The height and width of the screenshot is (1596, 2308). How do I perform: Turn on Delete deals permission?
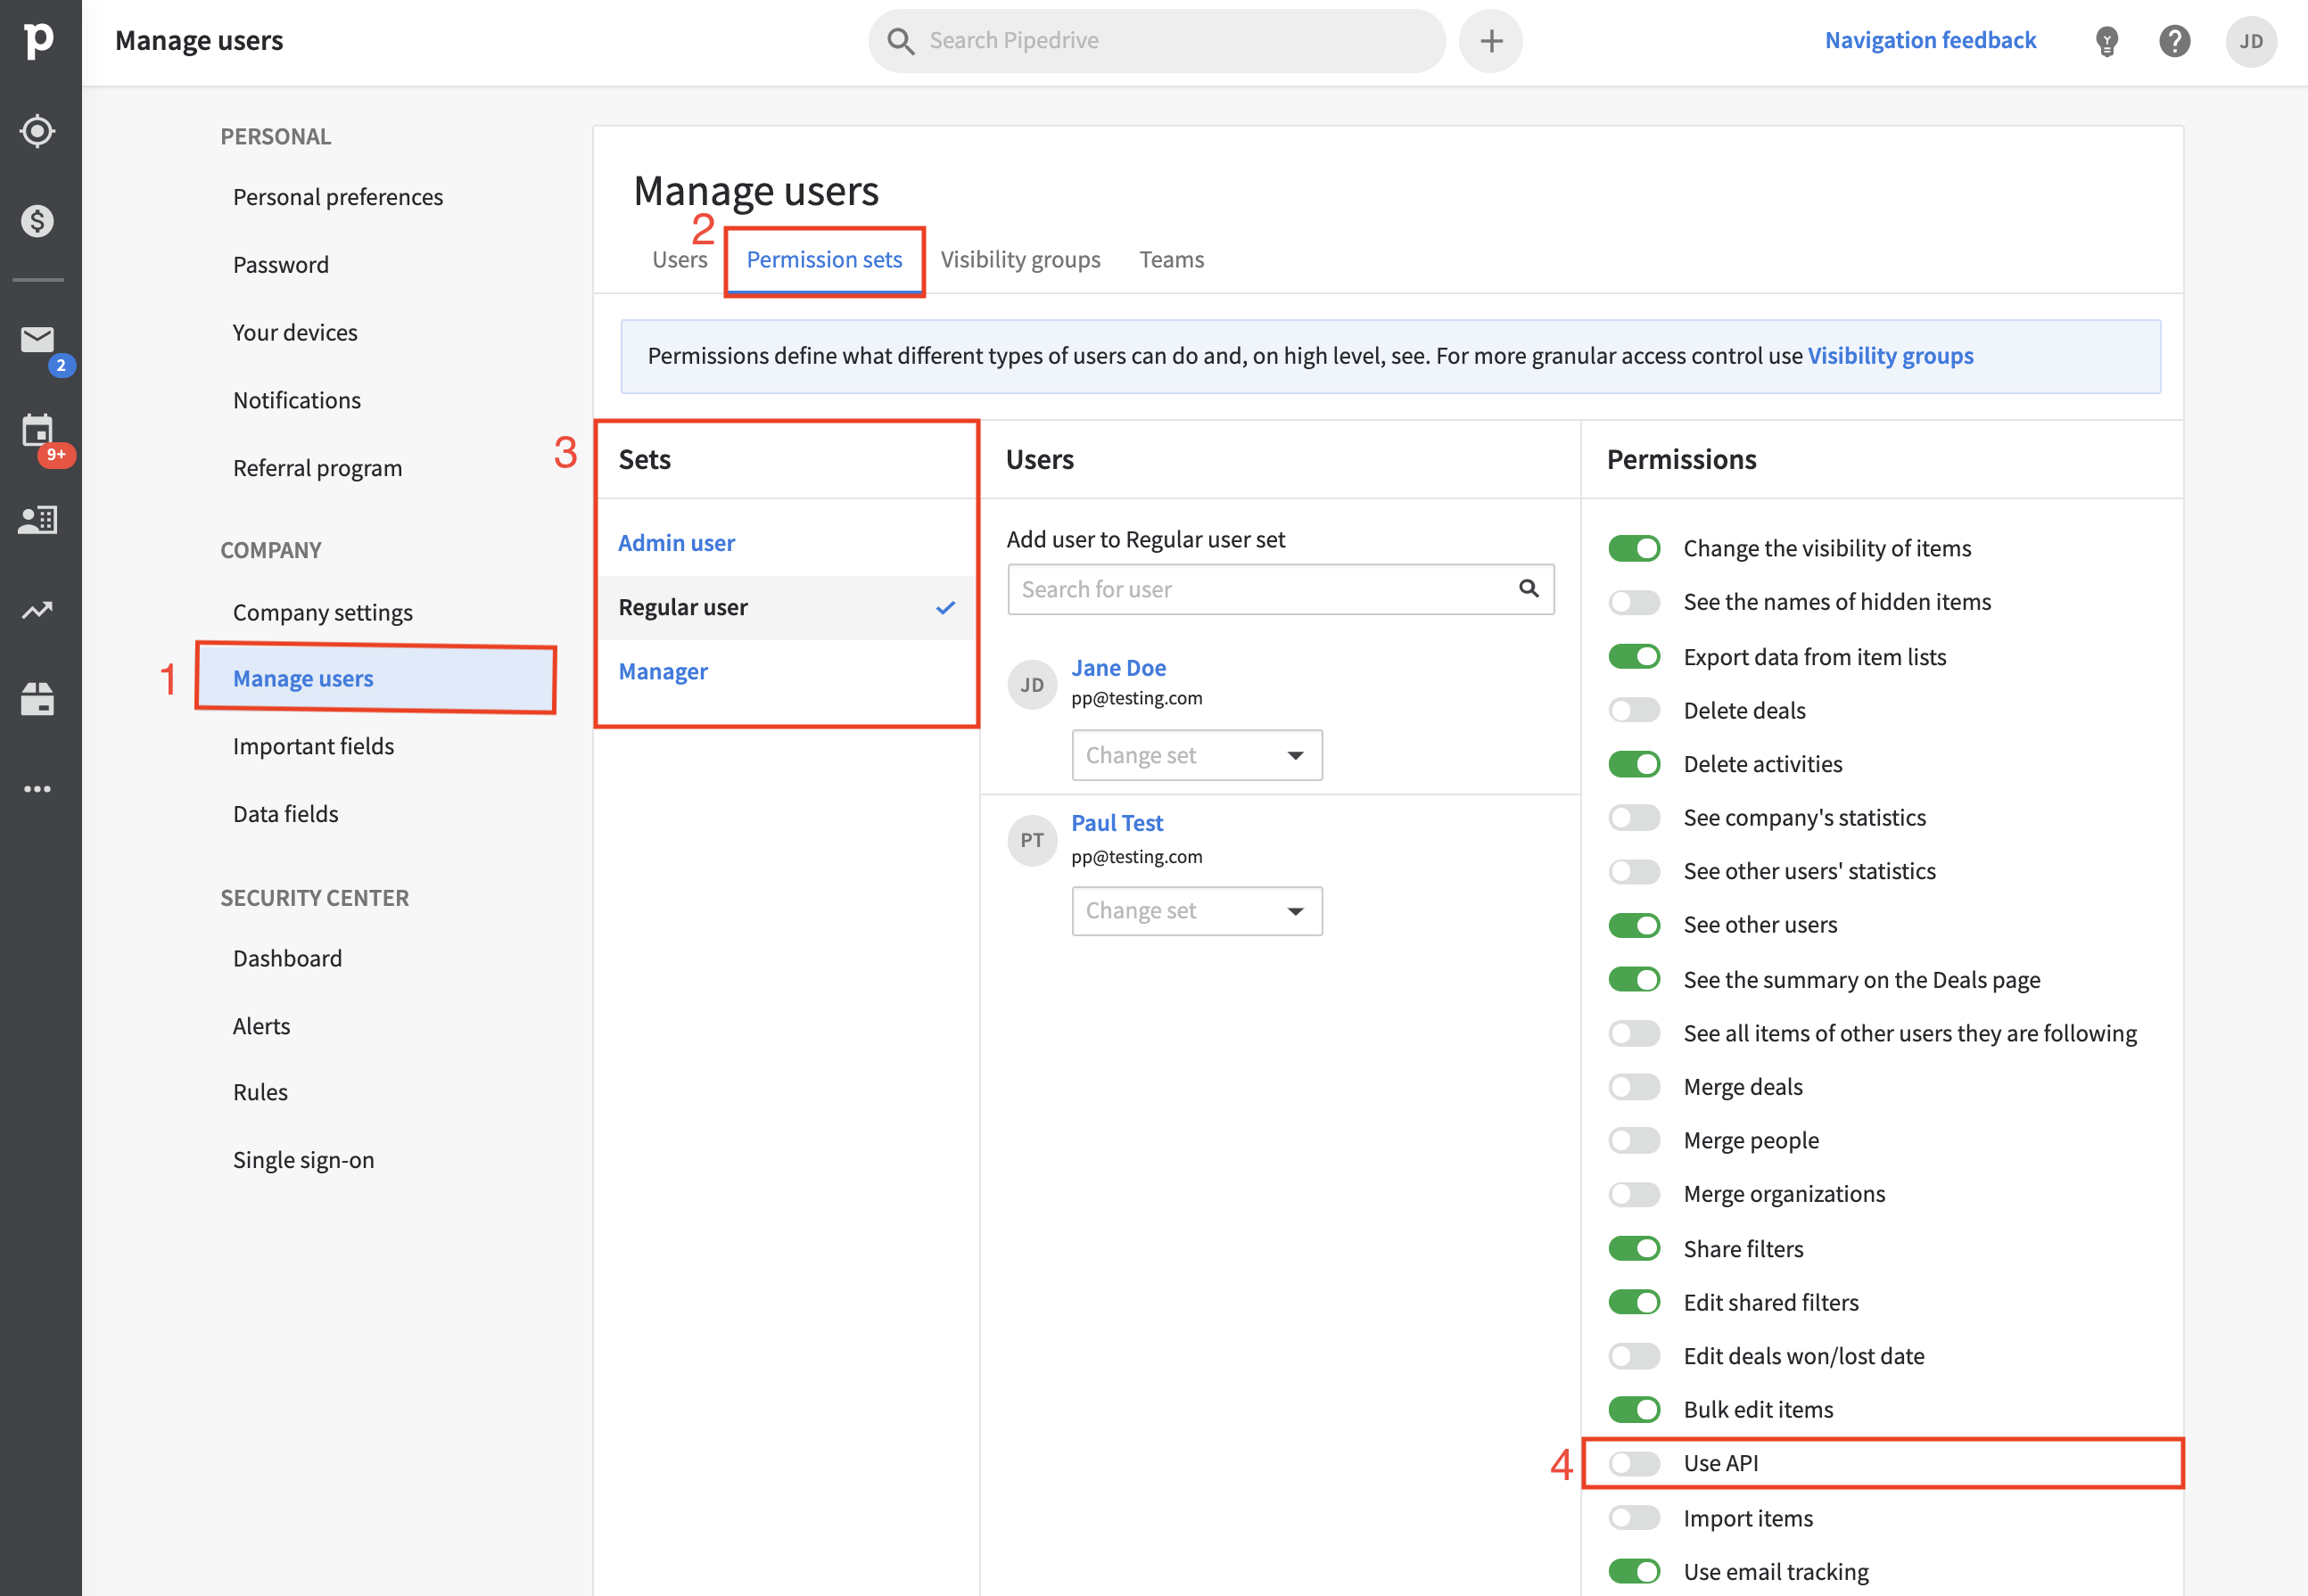[x=1634, y=710]
